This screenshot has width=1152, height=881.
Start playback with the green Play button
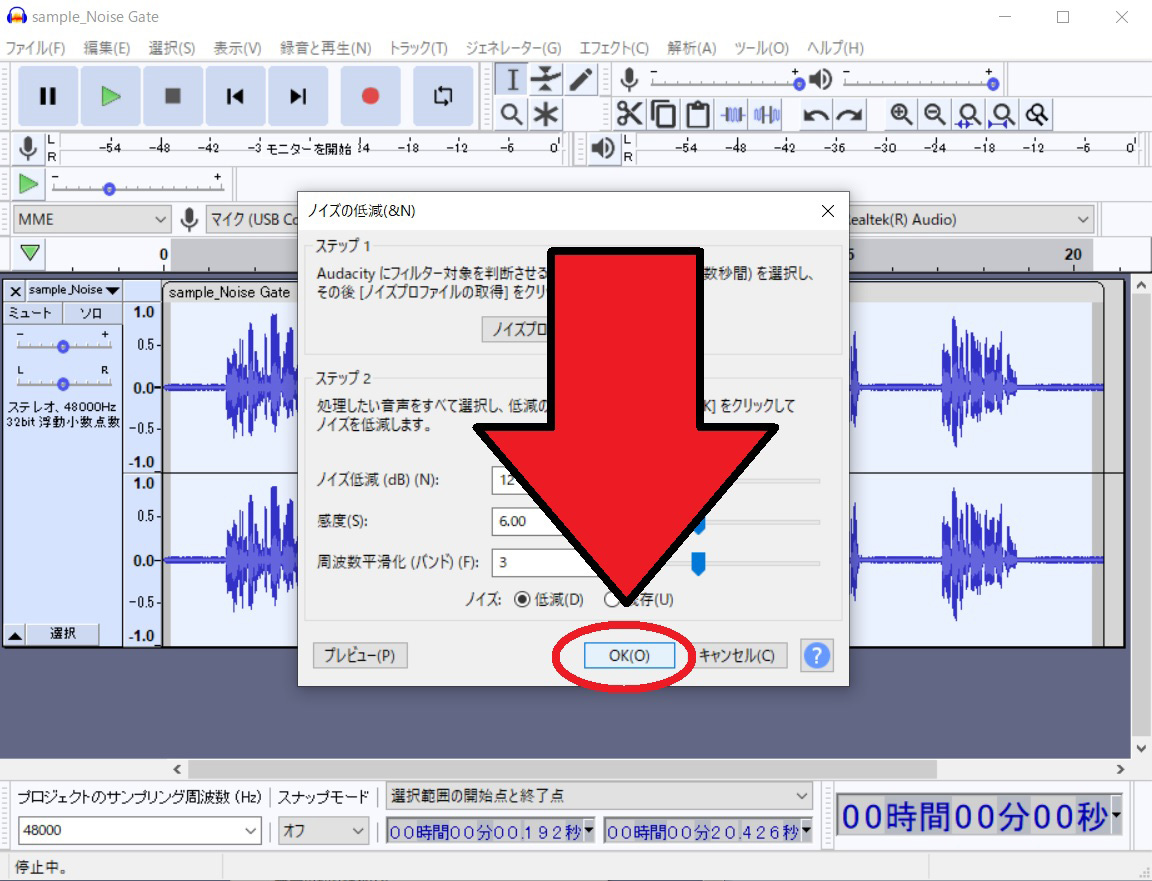pyautogui.click(x=110, y=96)
